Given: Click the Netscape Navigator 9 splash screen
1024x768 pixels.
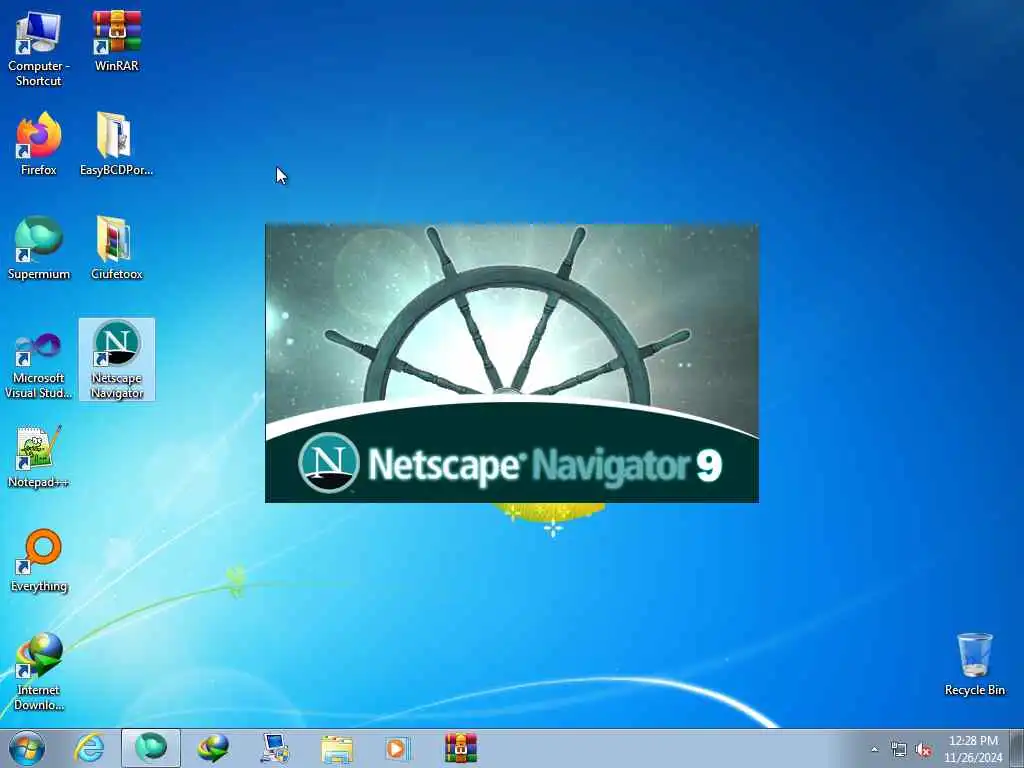Looking at the screenshot, I should pyautogui.click(x=512, y=363).
